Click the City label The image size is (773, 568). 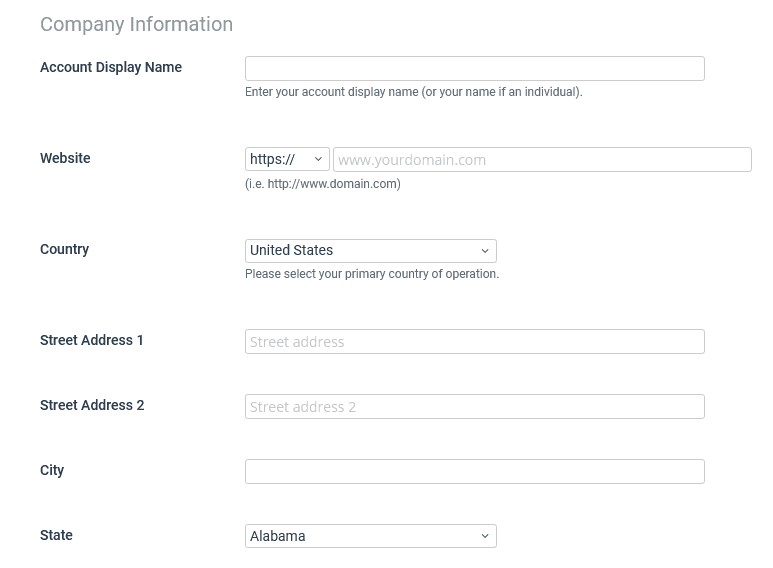coord(52,470)
